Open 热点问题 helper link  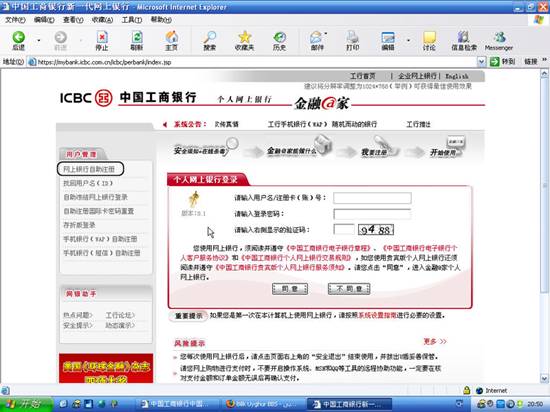pyautogui.click(x=78, y=315)
